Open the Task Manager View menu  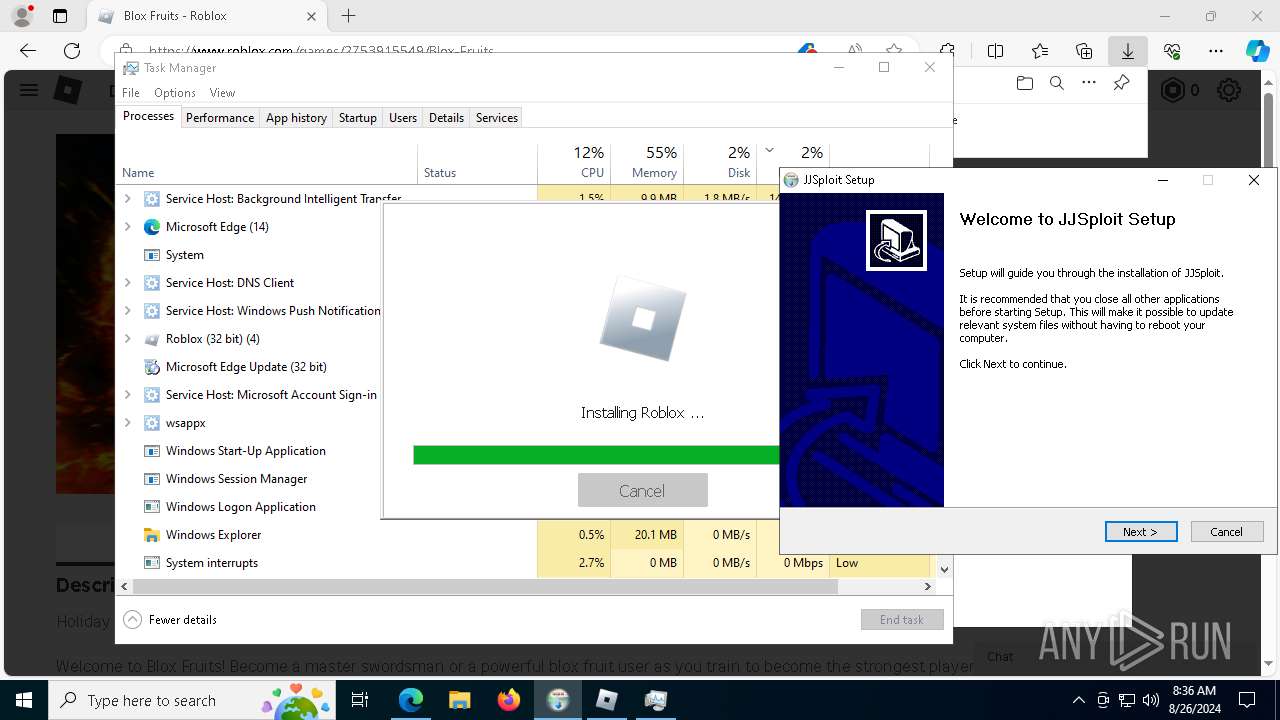coord(222,92)
